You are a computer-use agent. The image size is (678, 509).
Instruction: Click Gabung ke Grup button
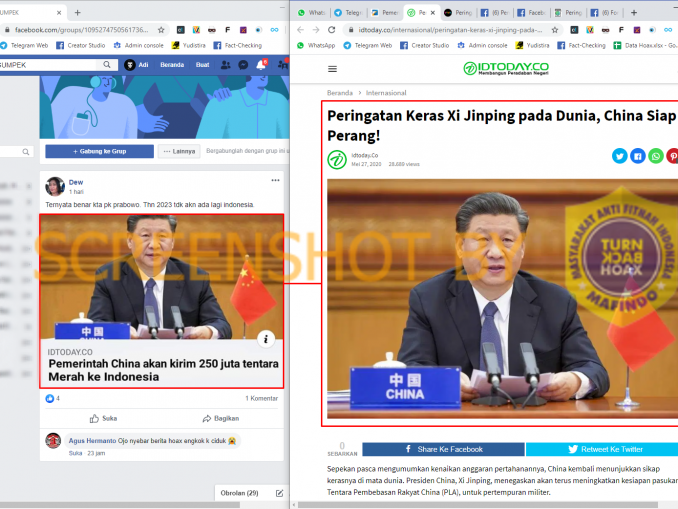coord(99,151)
